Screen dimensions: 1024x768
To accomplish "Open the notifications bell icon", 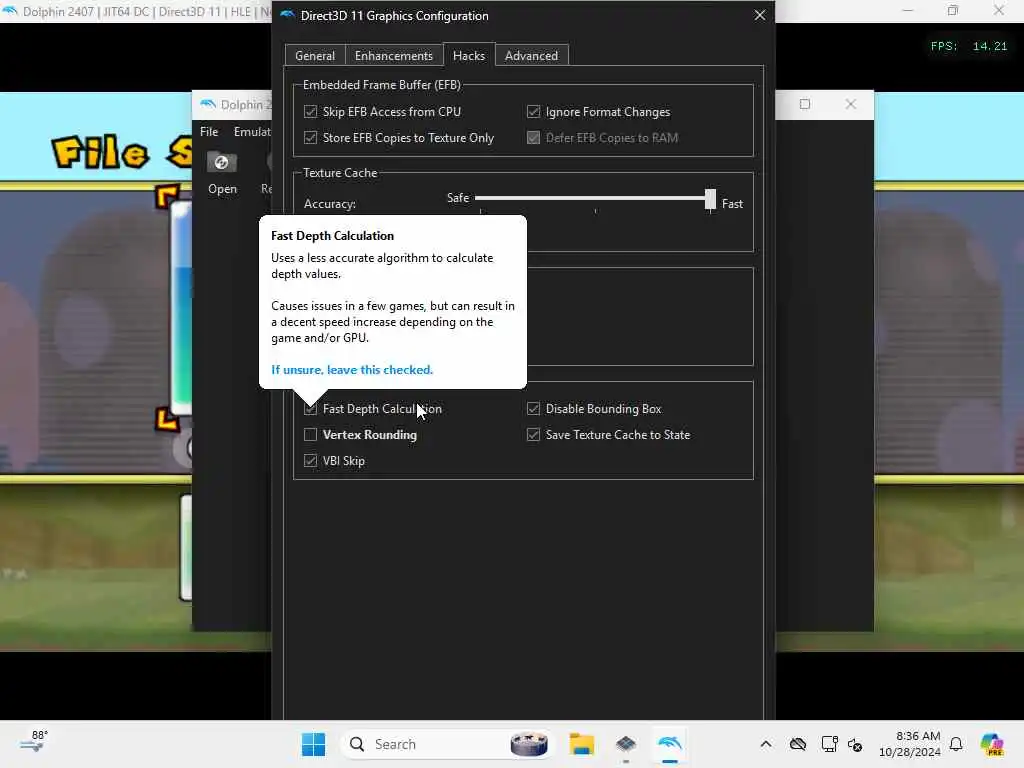I will (x=956, y=744).
